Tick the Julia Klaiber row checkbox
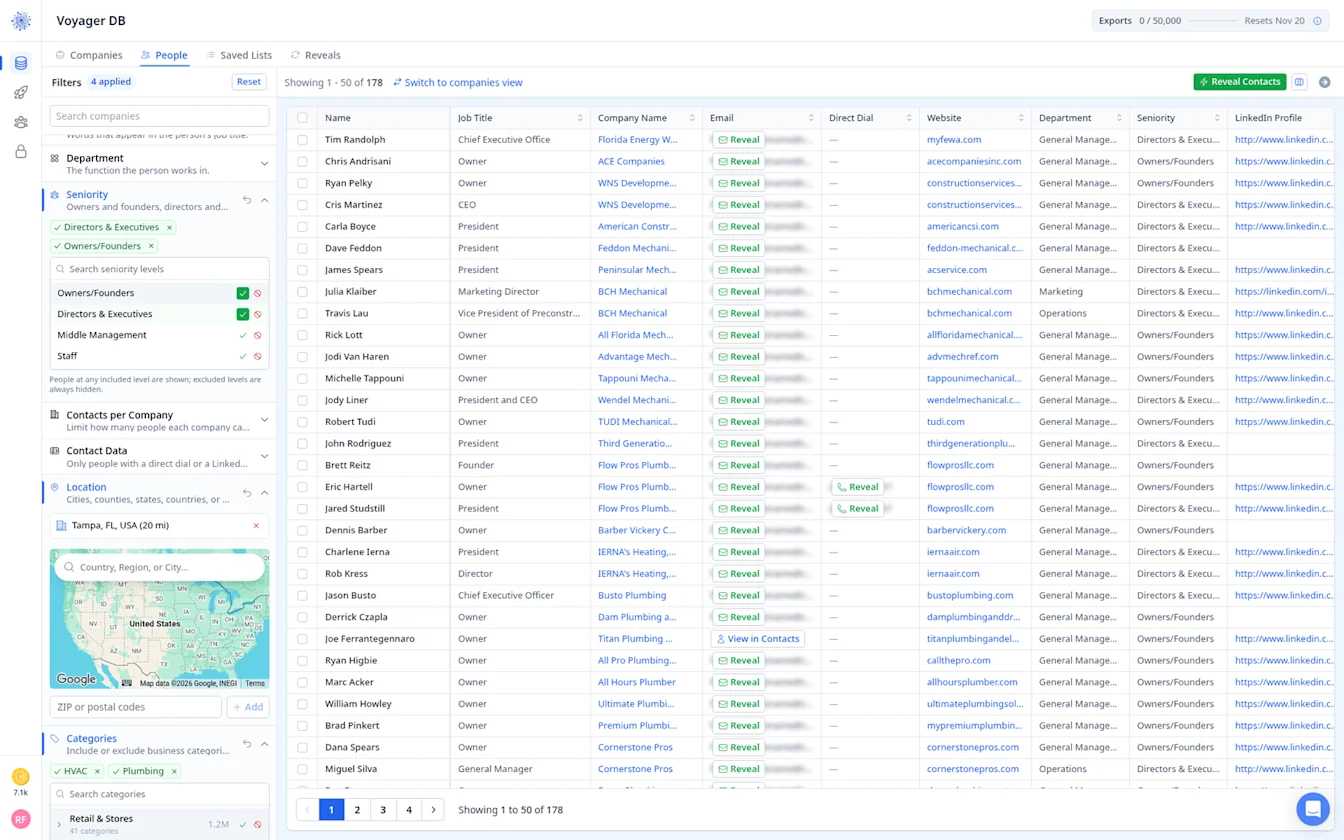The image size is (1344, 840). 302,292
